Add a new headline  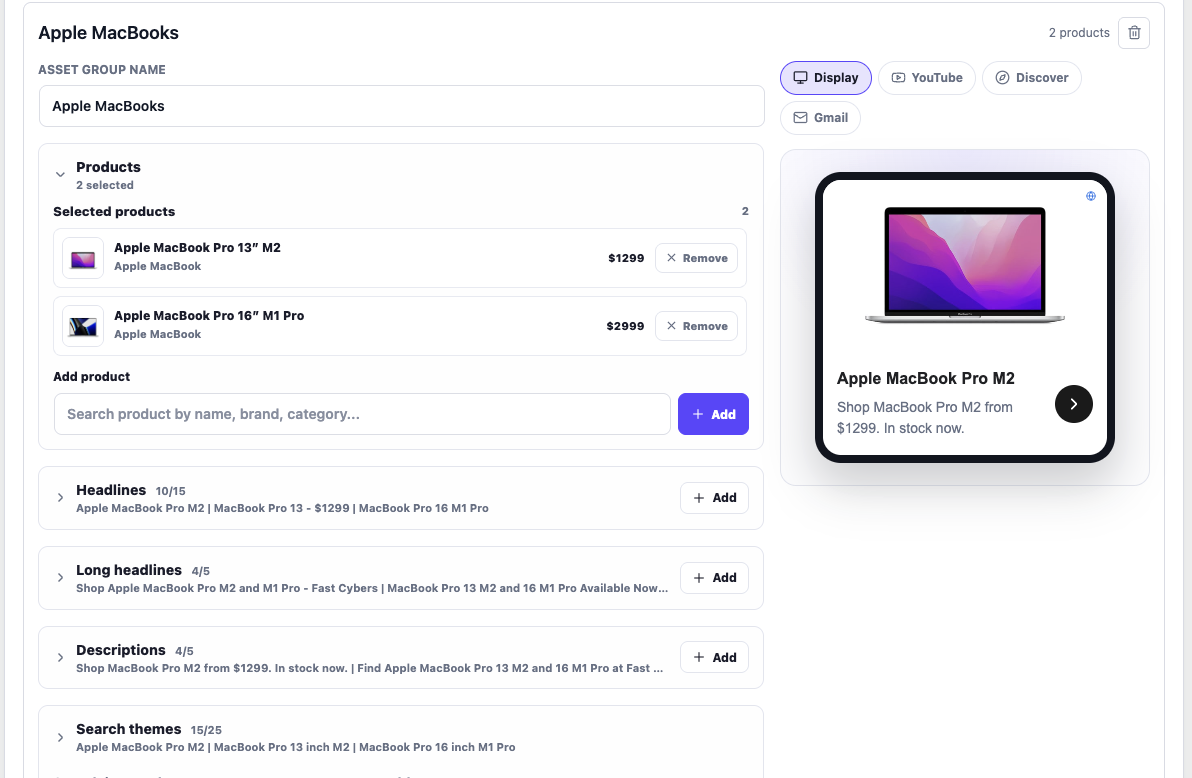tap(715, 498)
